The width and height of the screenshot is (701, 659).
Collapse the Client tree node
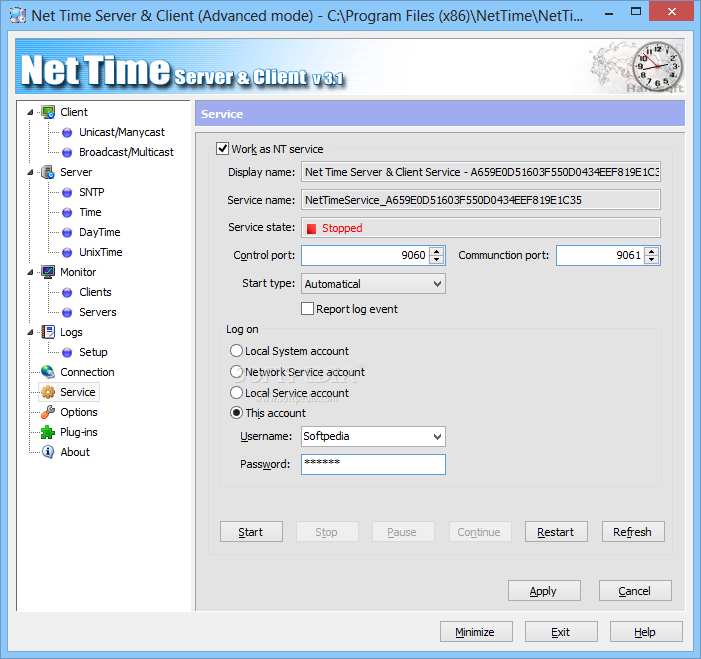pyautogui.click(x=30, y=112)
